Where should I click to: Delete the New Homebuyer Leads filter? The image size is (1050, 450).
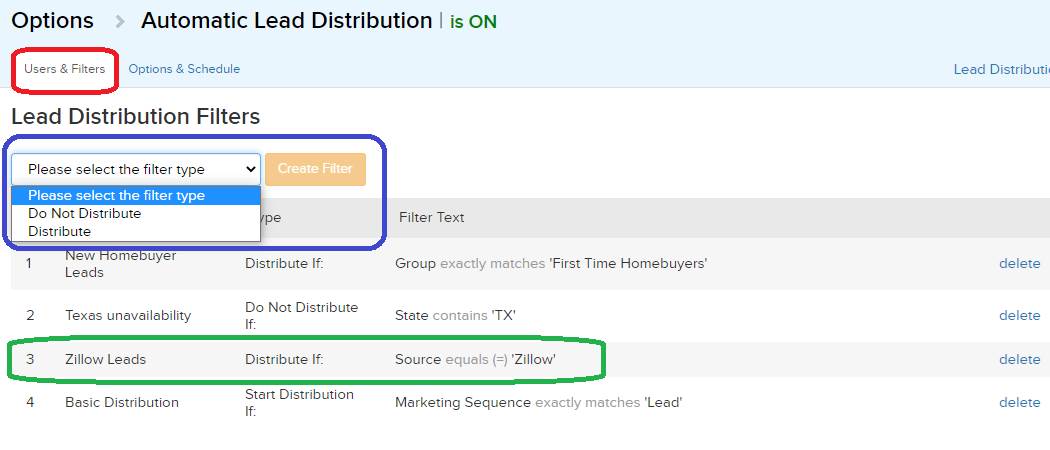(x=1019, y=264)
